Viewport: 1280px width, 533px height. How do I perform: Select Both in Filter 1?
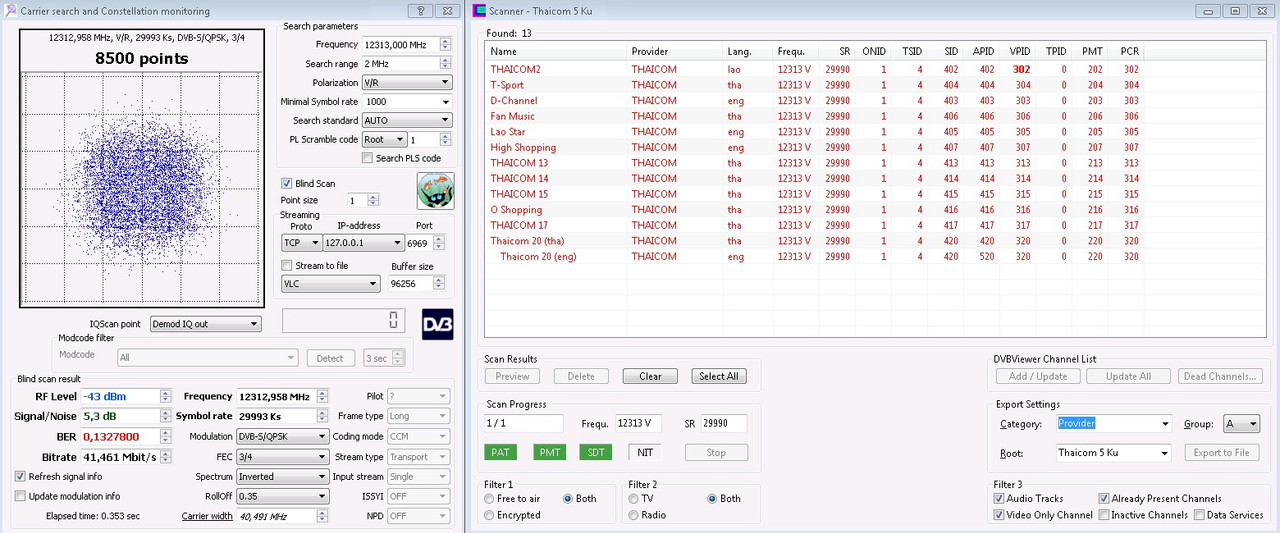pos(568,498)
